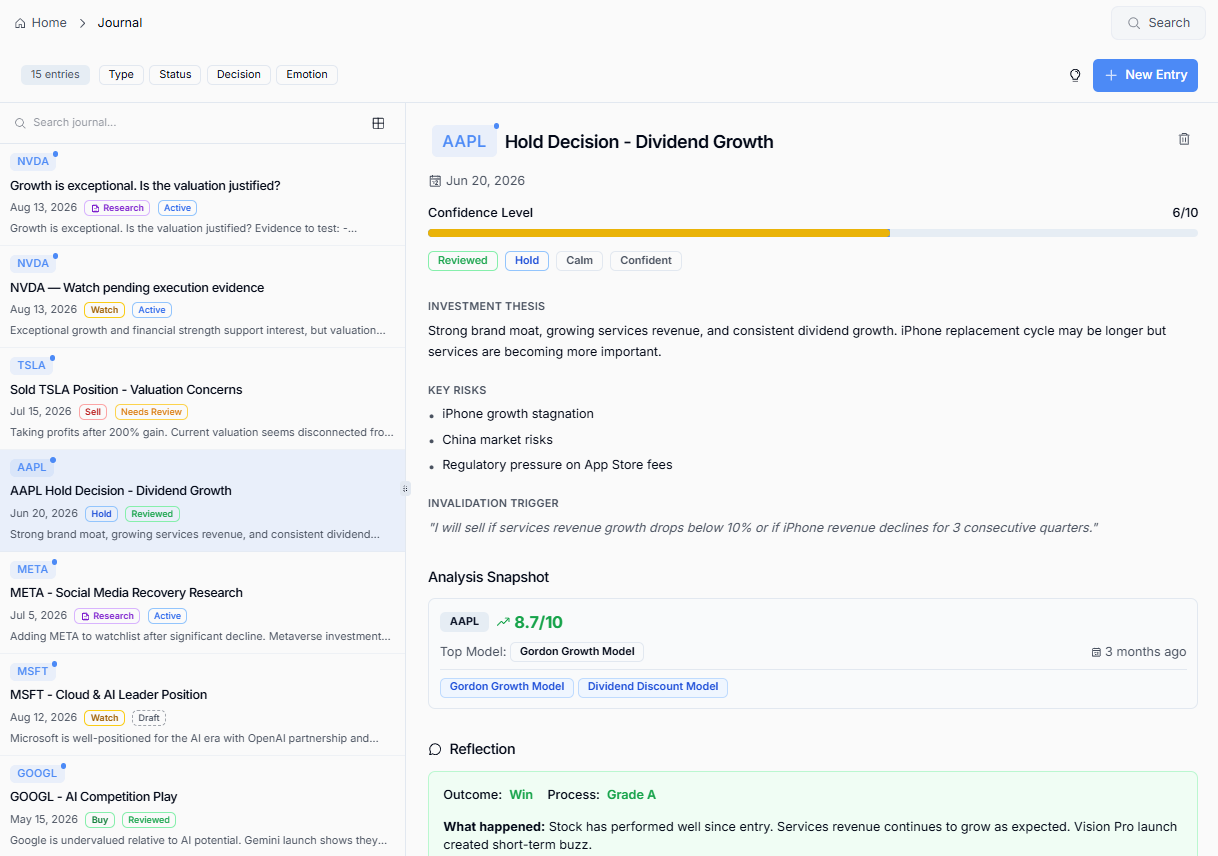Open entry 'Sold TSLA Position - Valuation Concerns'
1218x856 pixels.
(x=202, y=399)
